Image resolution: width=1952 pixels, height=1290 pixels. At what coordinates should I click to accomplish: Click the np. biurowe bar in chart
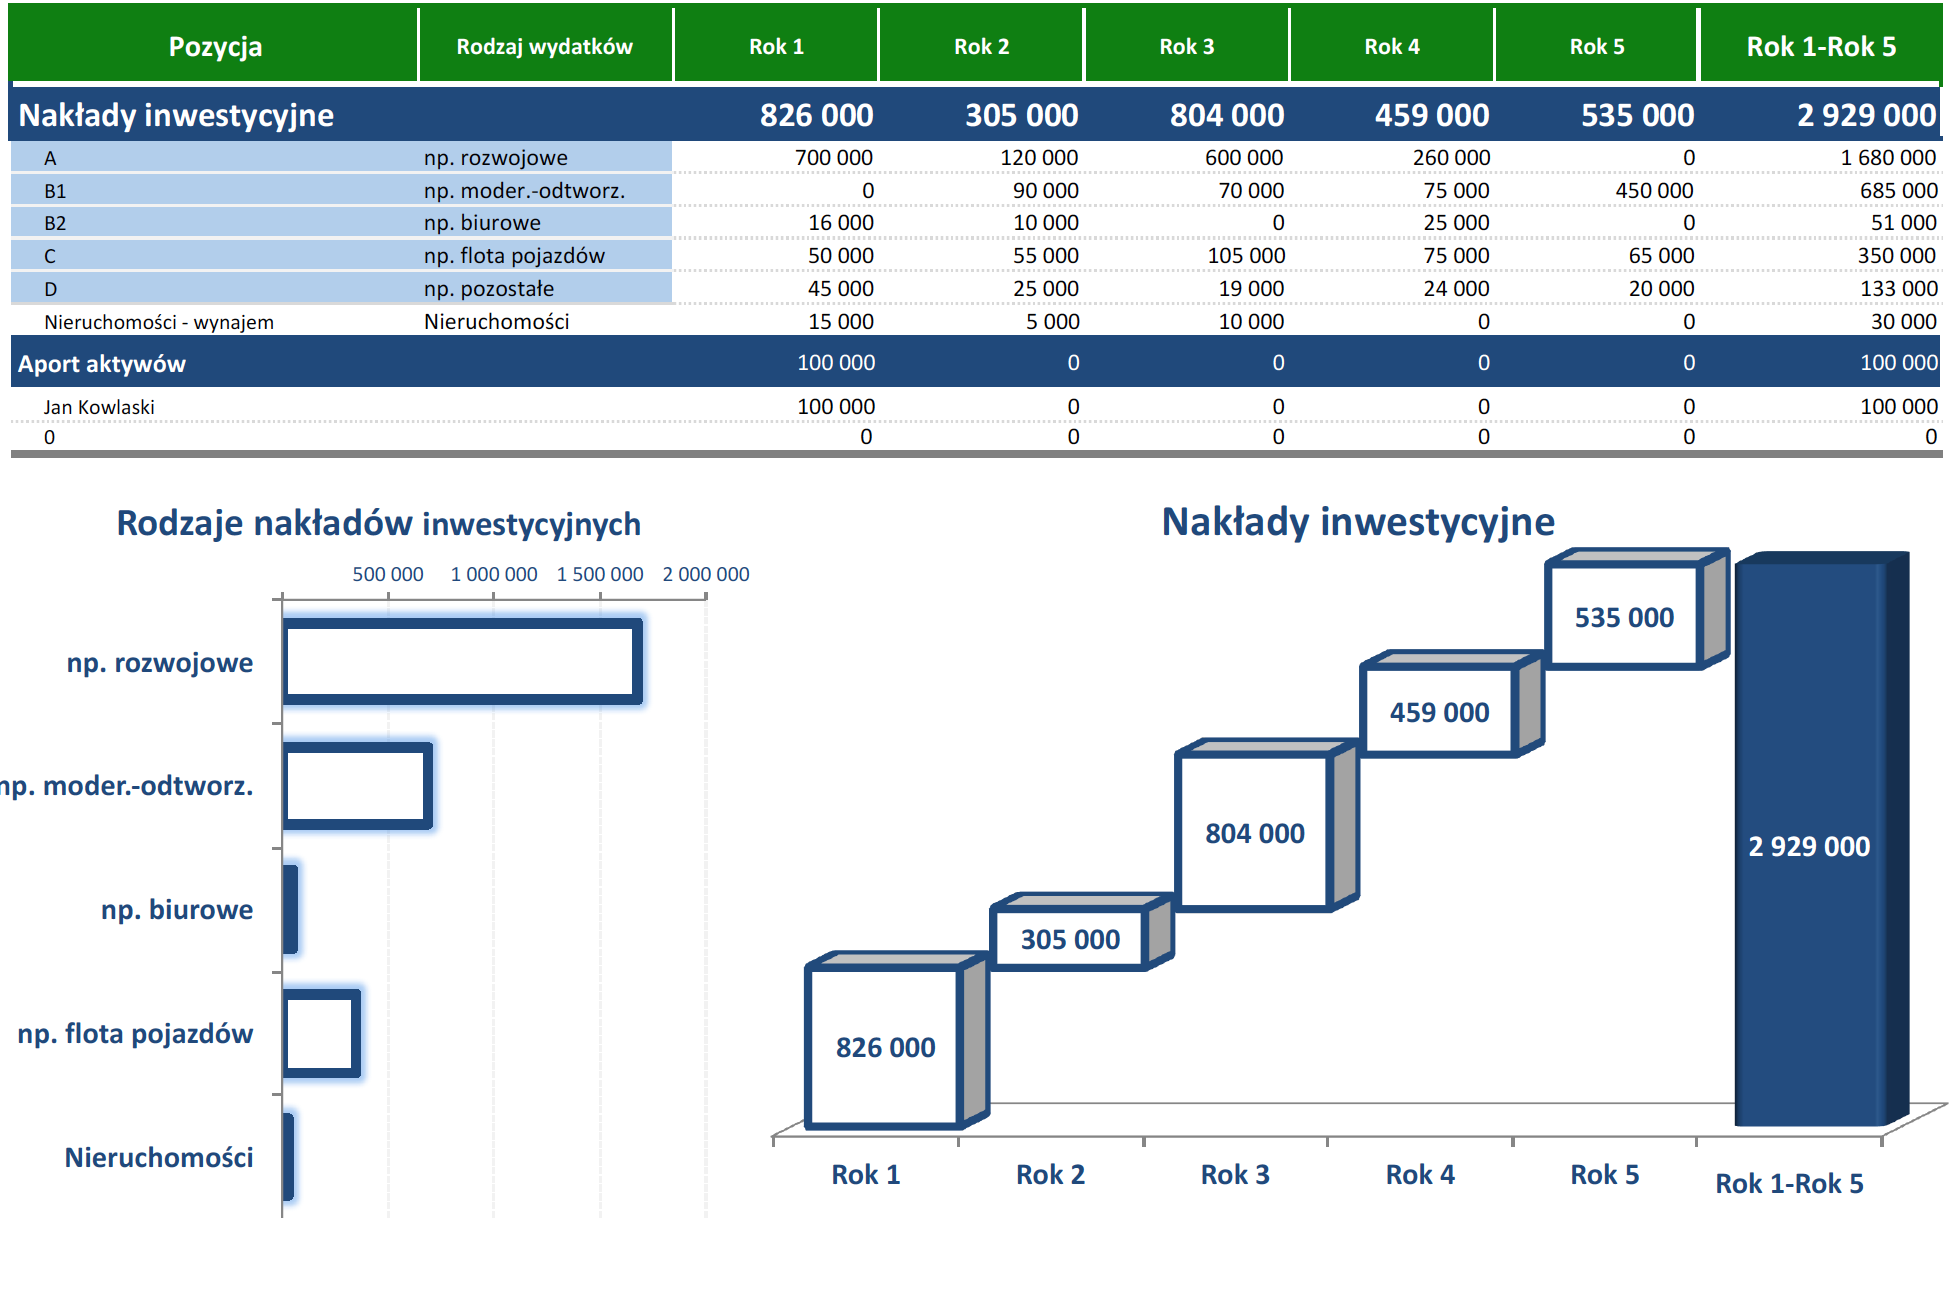290,909
